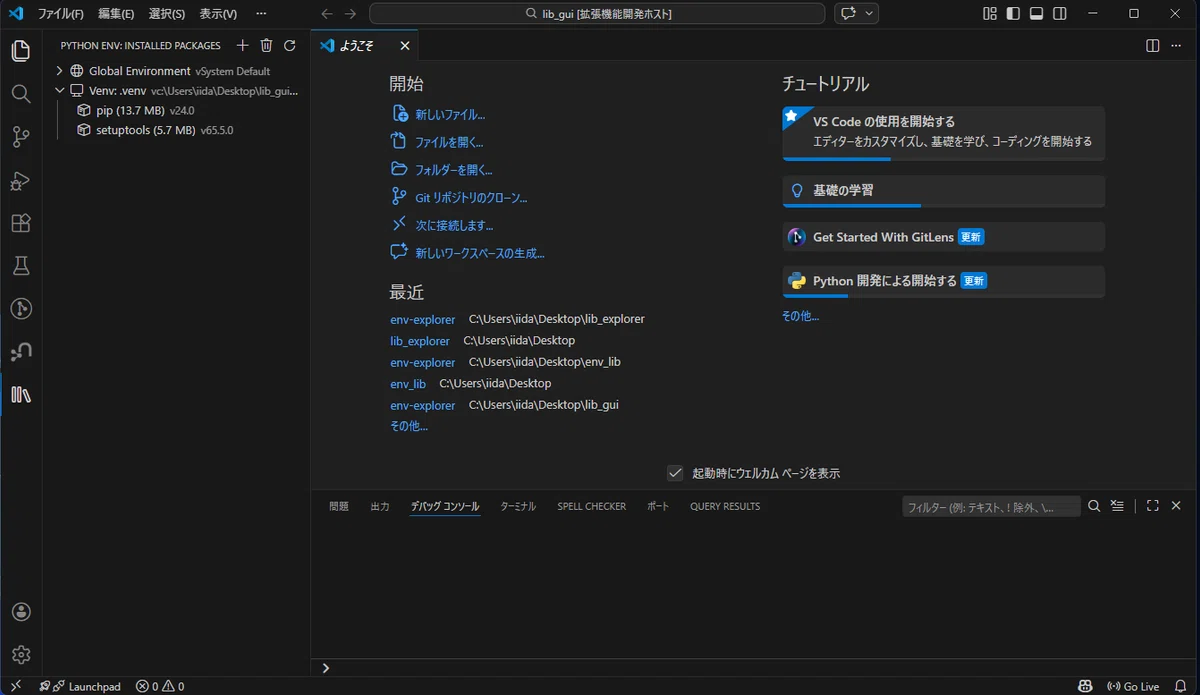Collapse the Venv: .venv tree node
1200x695 pixels.
(60, 90)
